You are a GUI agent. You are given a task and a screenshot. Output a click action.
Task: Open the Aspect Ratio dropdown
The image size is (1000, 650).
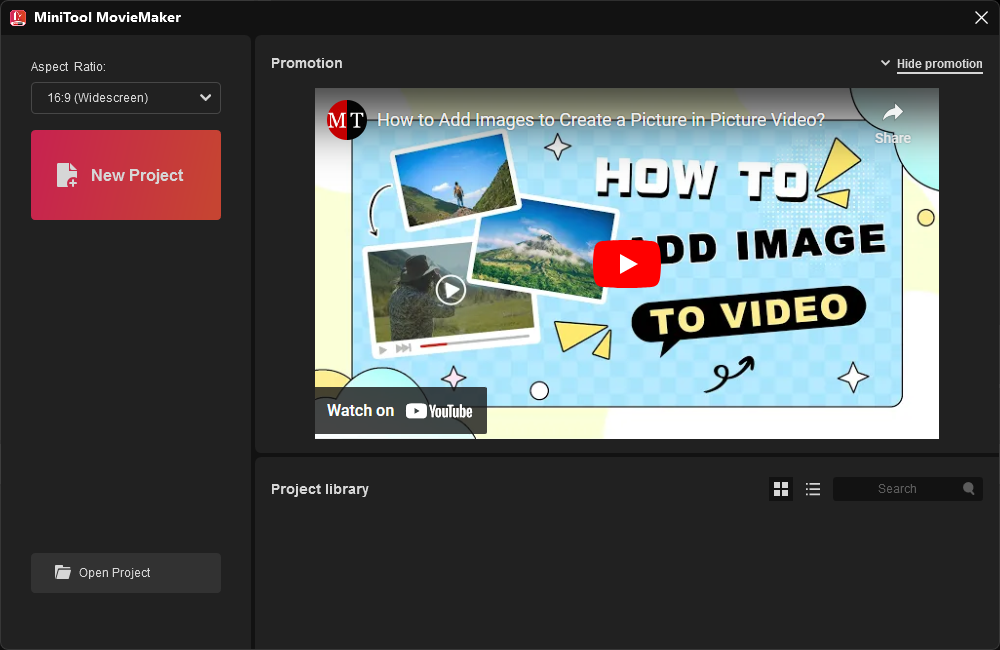pos(126,98)
